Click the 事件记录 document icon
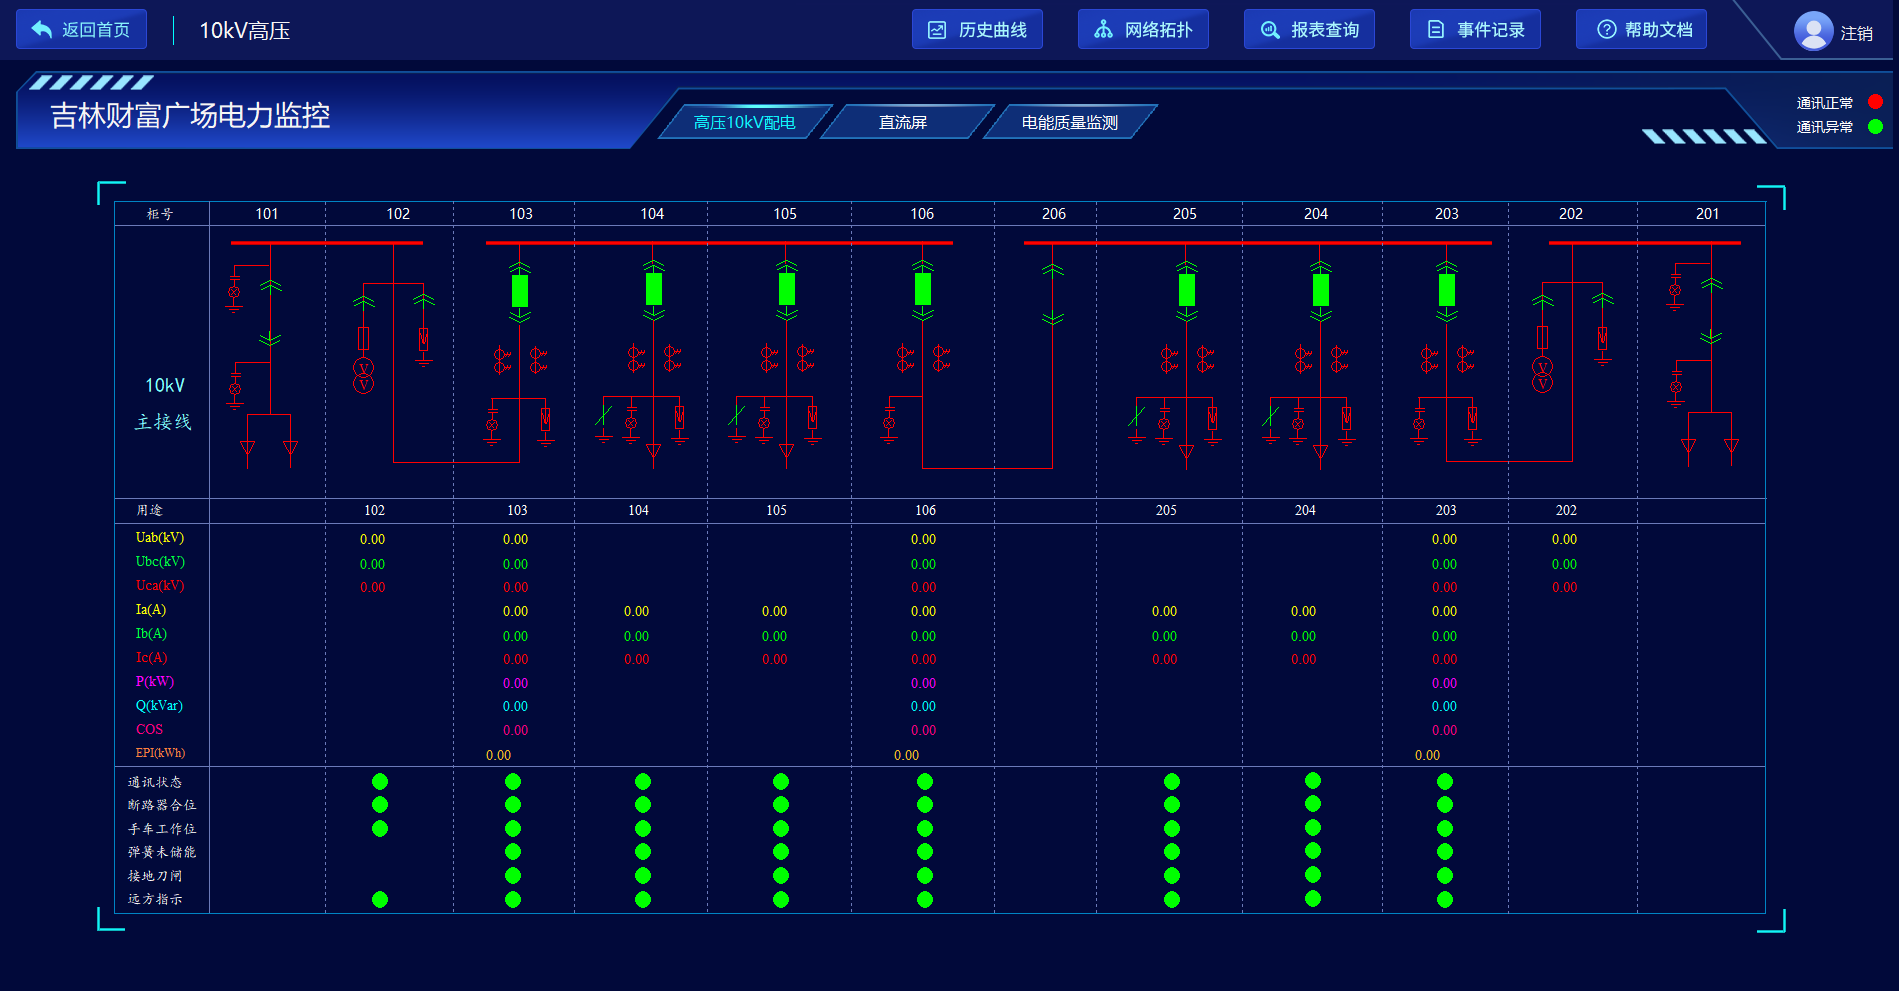This screenshot has width=1899, height=992. pos(1435,30)
